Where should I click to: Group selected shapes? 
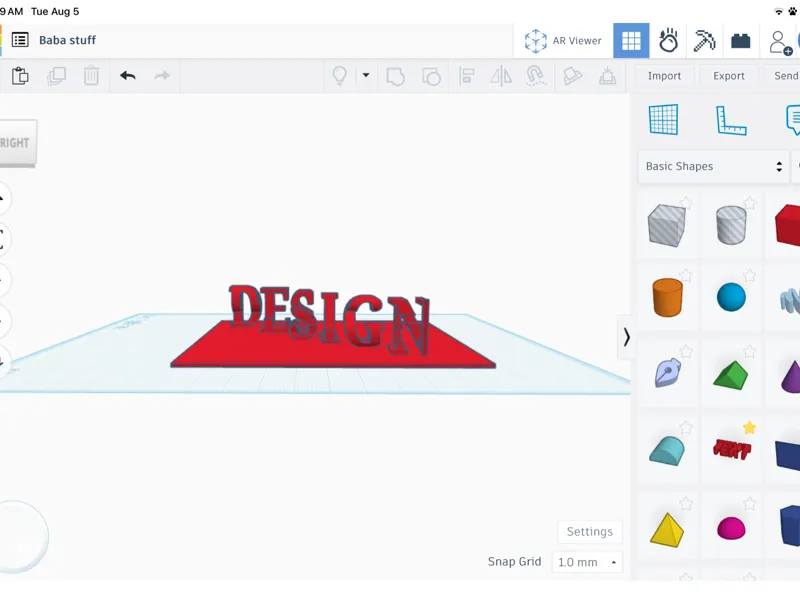pos(395,76)
